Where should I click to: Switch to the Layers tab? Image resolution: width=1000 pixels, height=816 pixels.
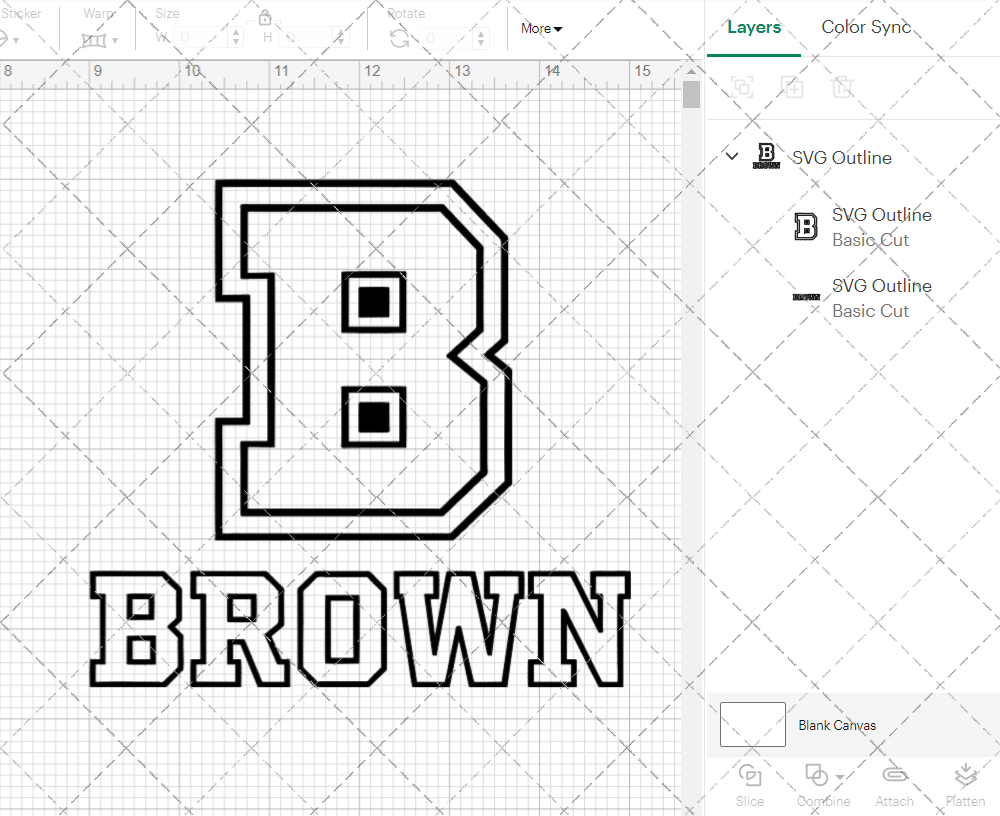(754, 27)
